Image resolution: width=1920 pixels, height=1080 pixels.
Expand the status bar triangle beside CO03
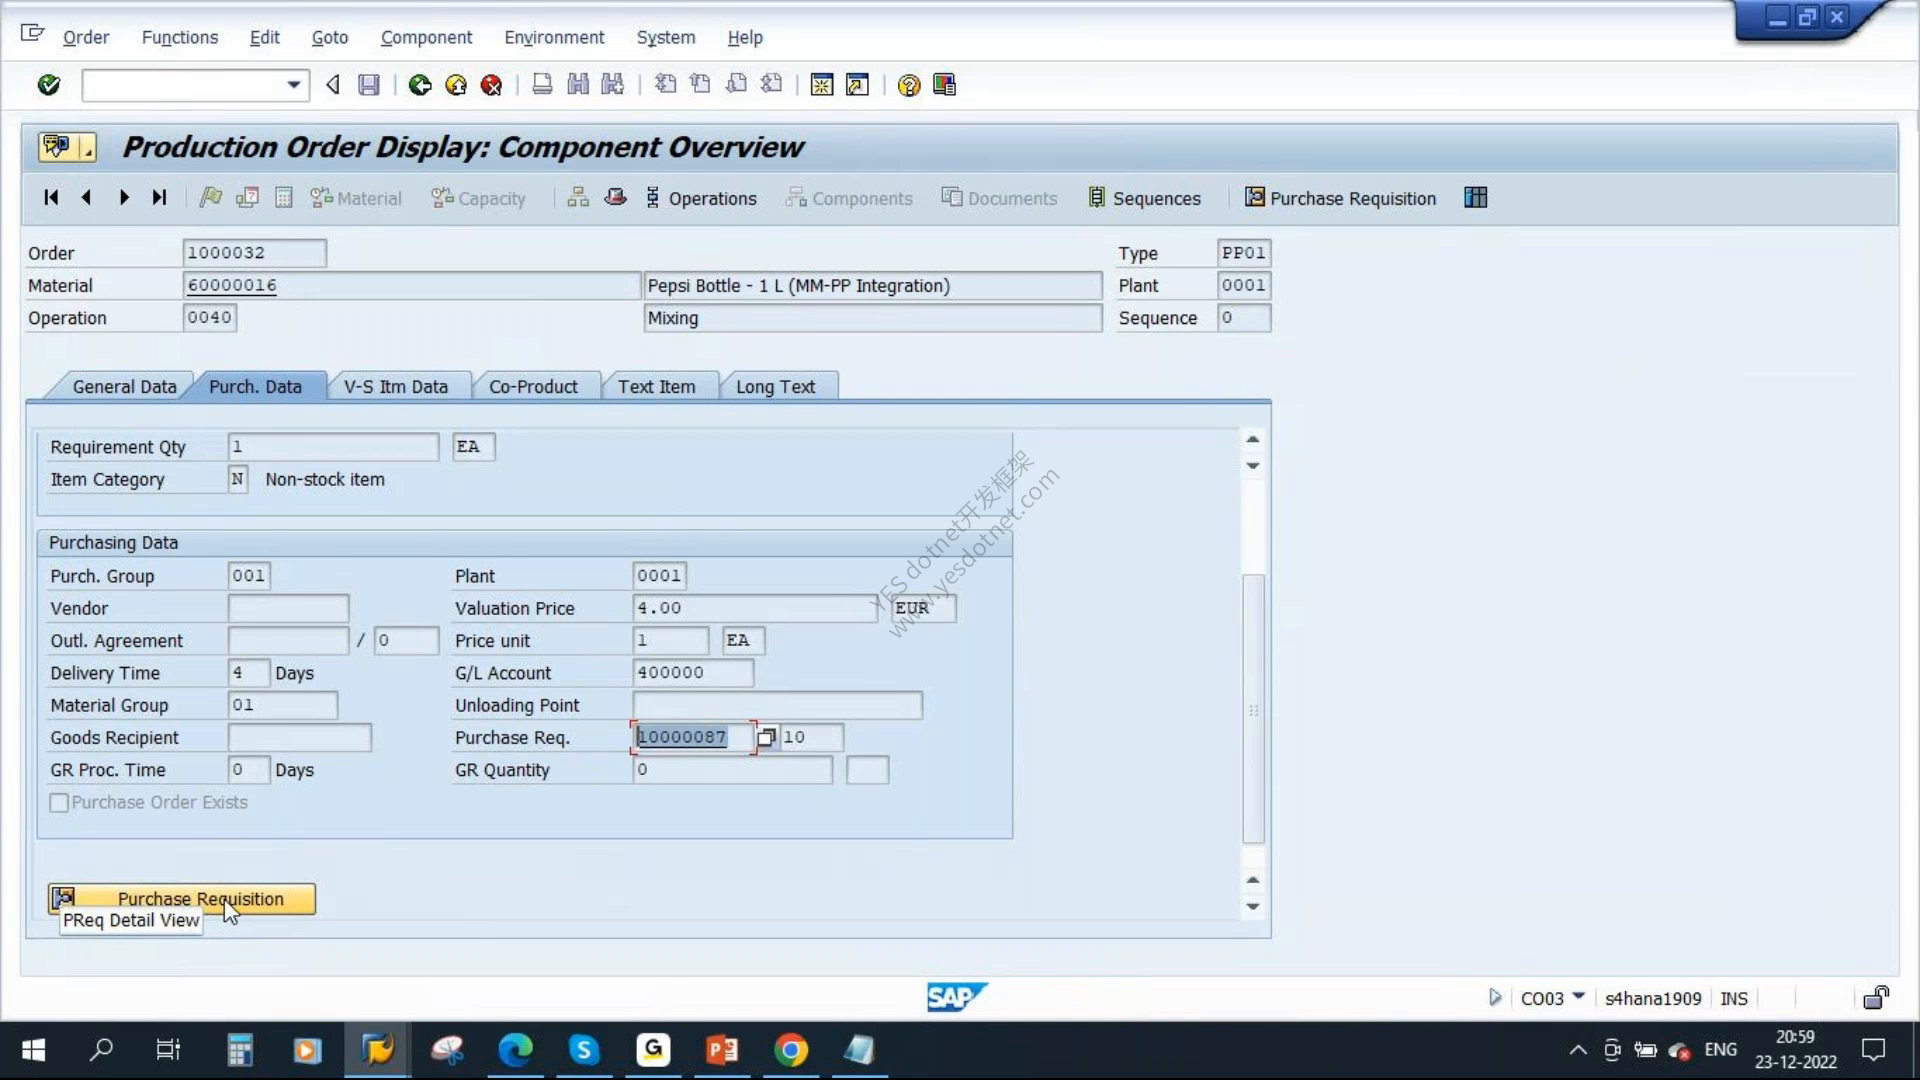click(1494, 997)
